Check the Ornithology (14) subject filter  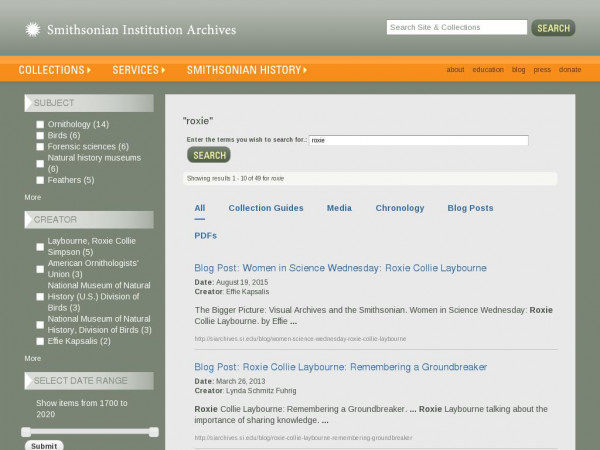coord(40,124)
